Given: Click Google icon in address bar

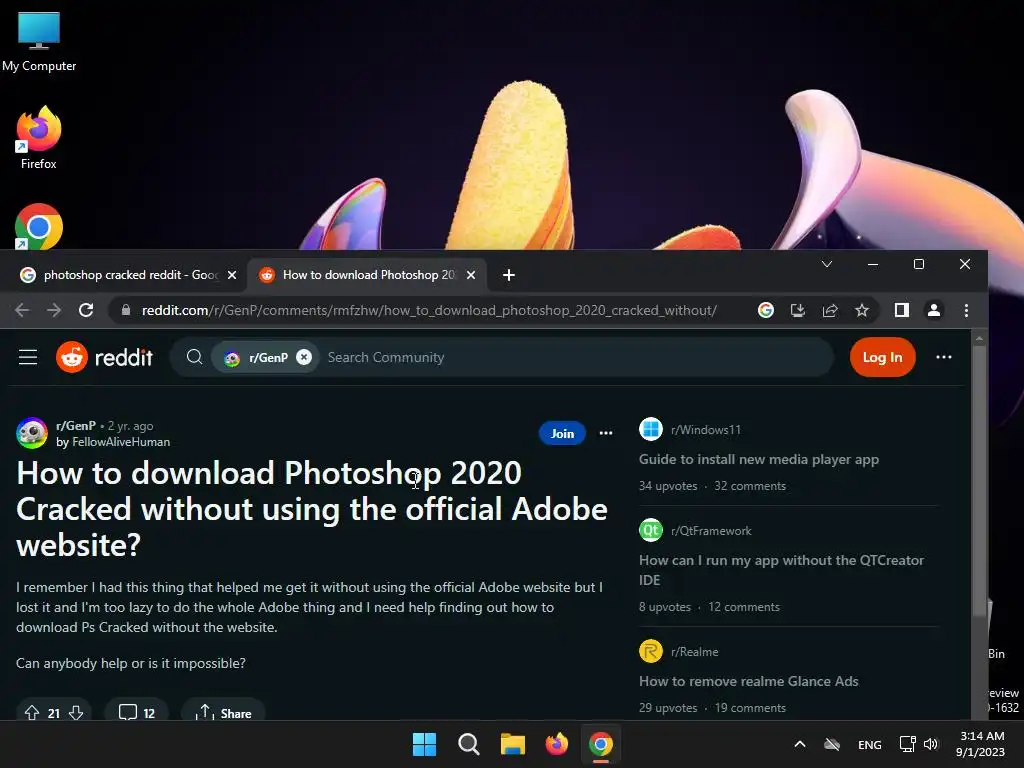Looking at the screenshot, I should click(766, 310).
